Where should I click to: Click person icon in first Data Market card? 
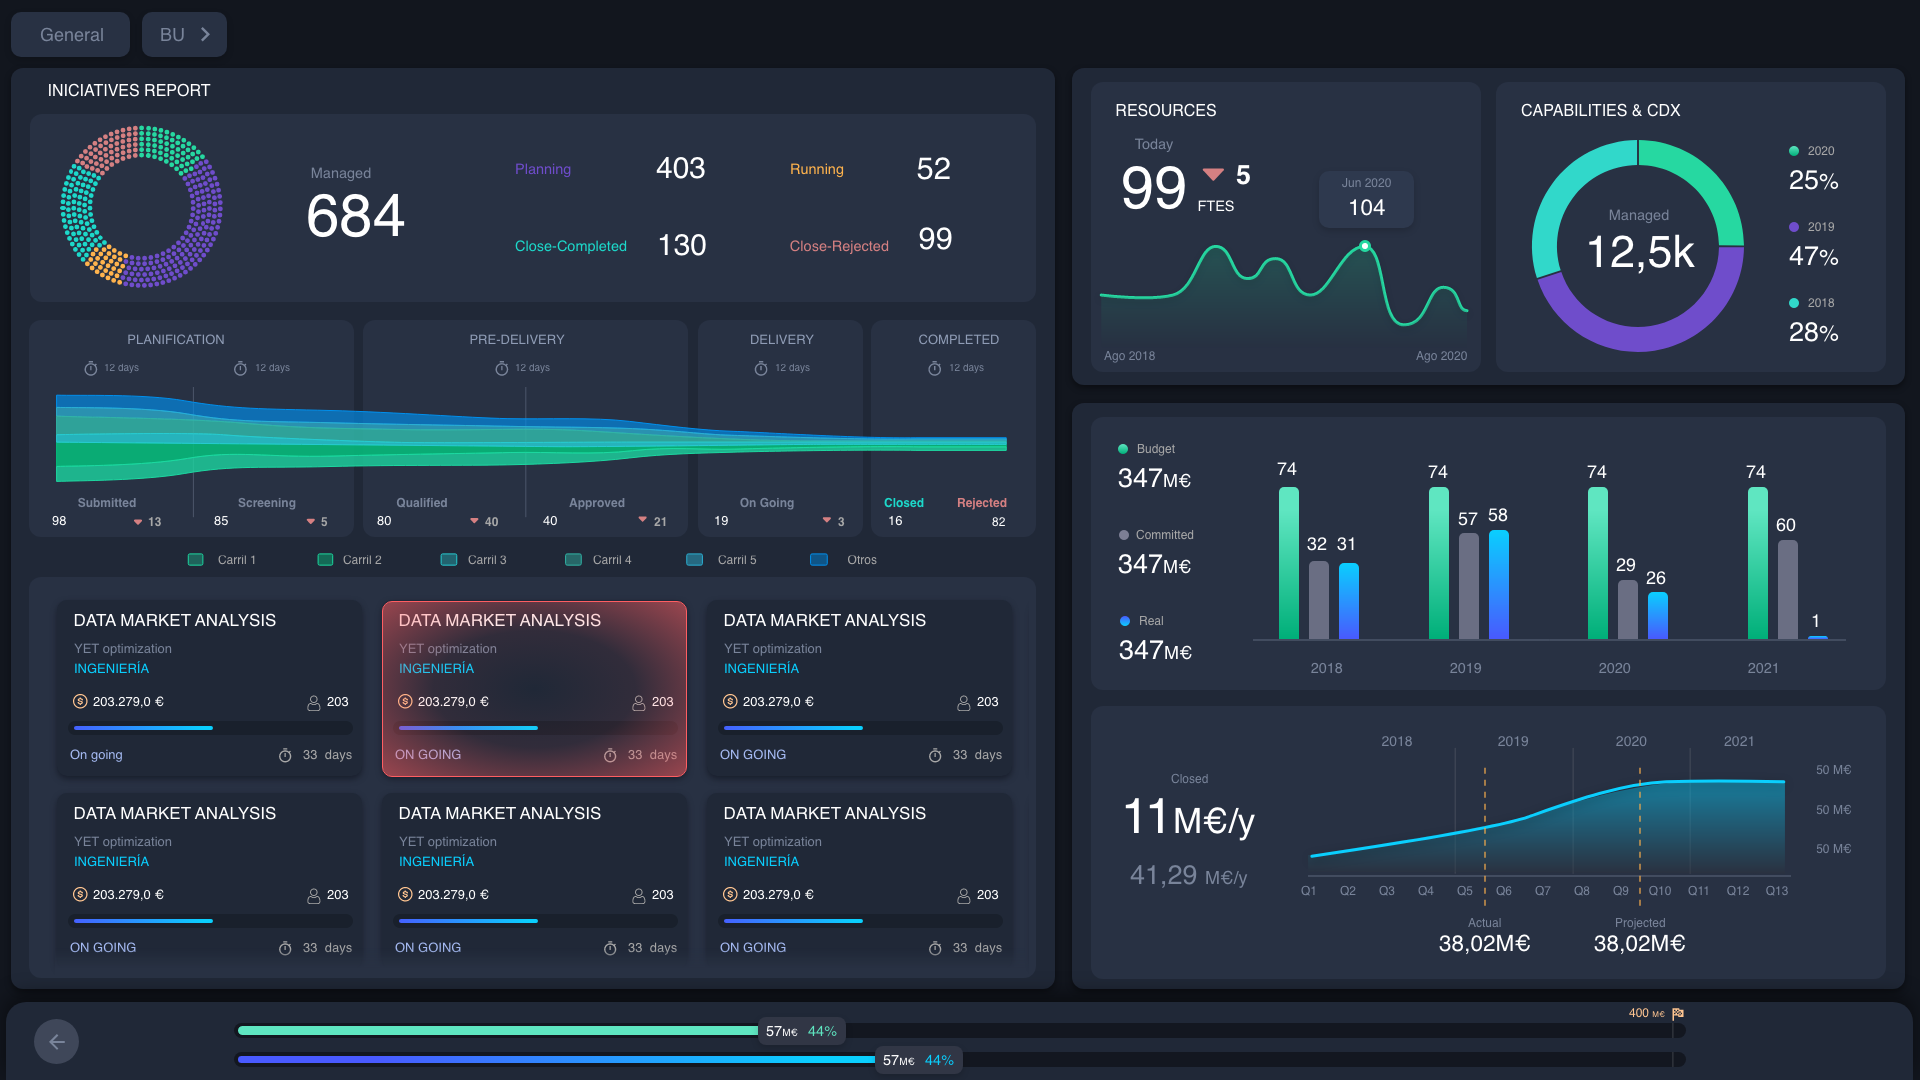pyautogui.click(x=313, y=703)
